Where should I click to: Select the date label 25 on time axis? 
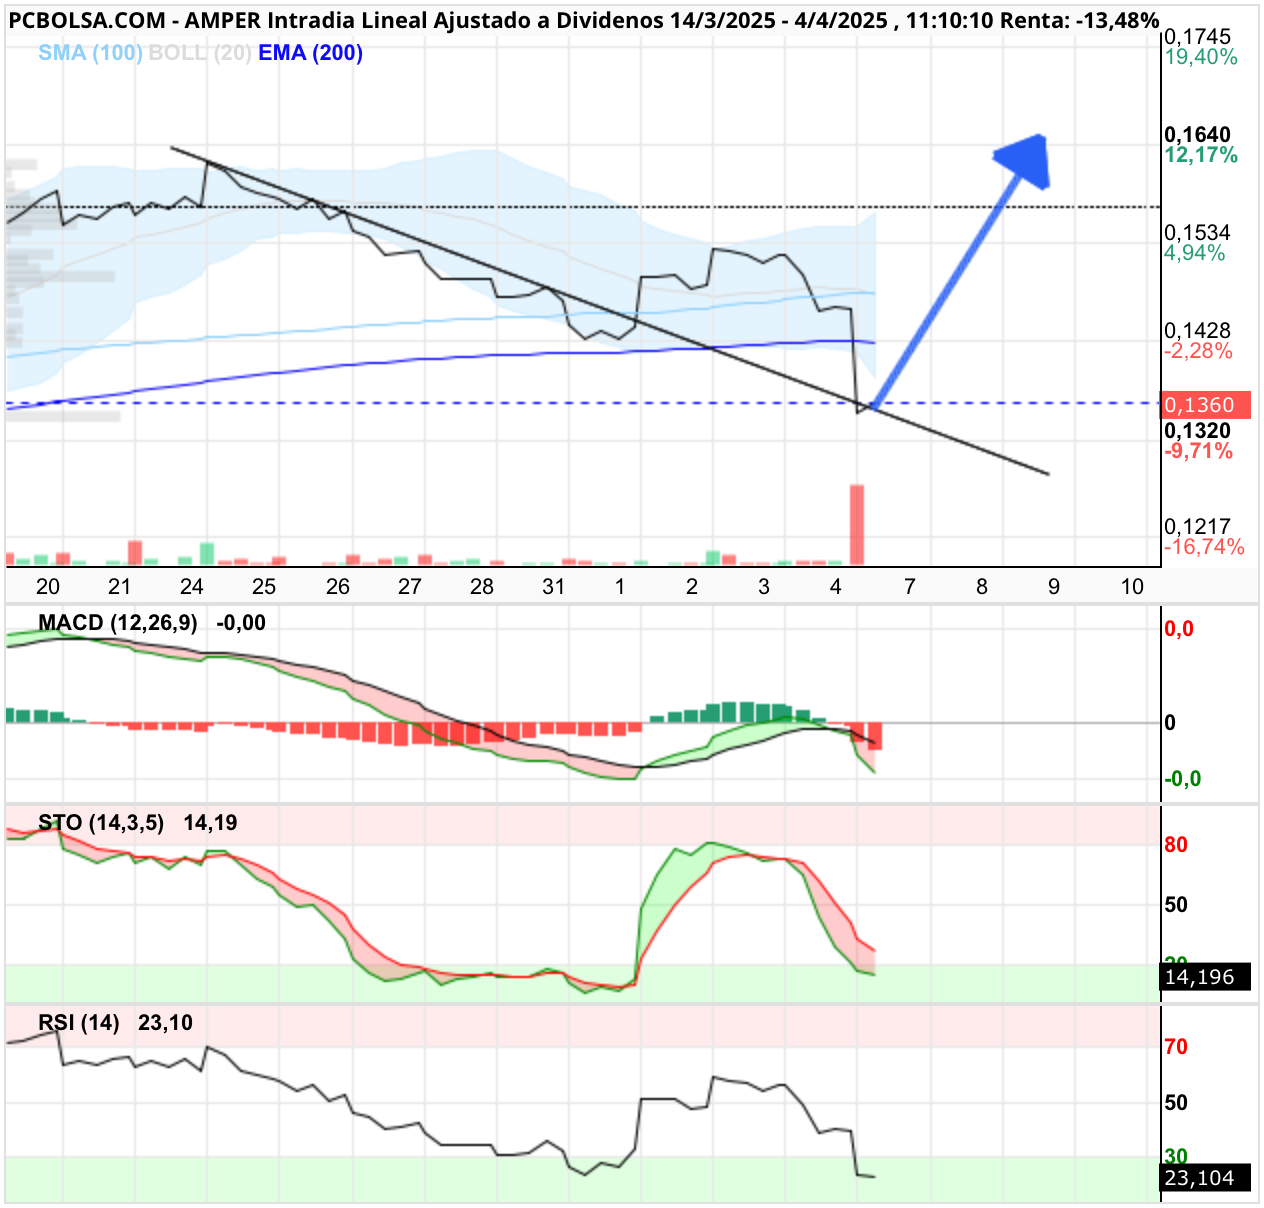click(264, 587)
